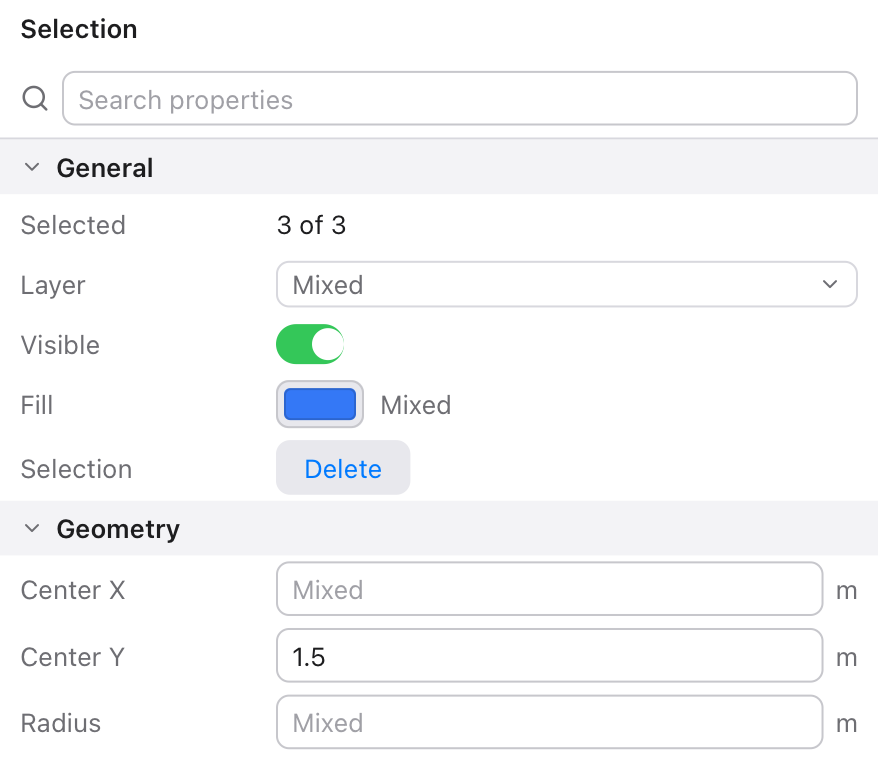The height and width of the screenshot is (770, 878).
Task: Open the Layer Mixed dropdown
Action: pyautogui.click(x=567, y=284)
